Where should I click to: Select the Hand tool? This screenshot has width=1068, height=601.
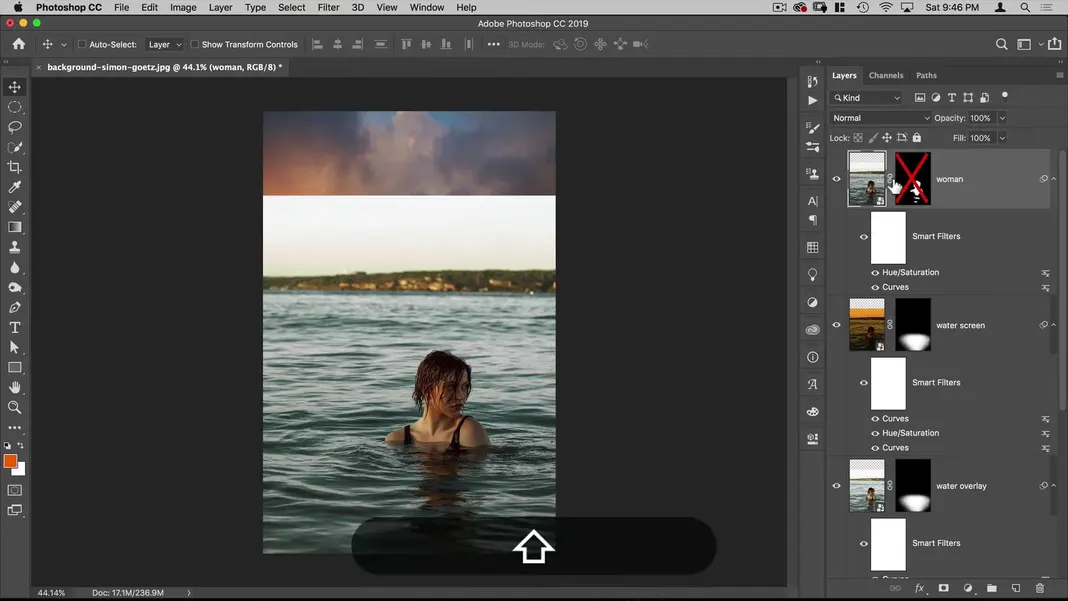coord(14,387)
